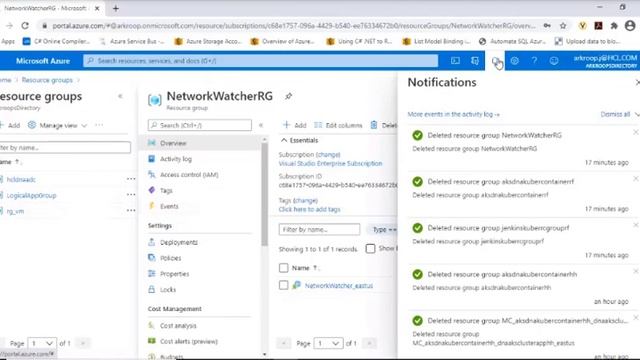Image resolution: width=640 pixels, height=360 pixels.
Task: Open the Help question mark icon
Action: pos(534,61)
